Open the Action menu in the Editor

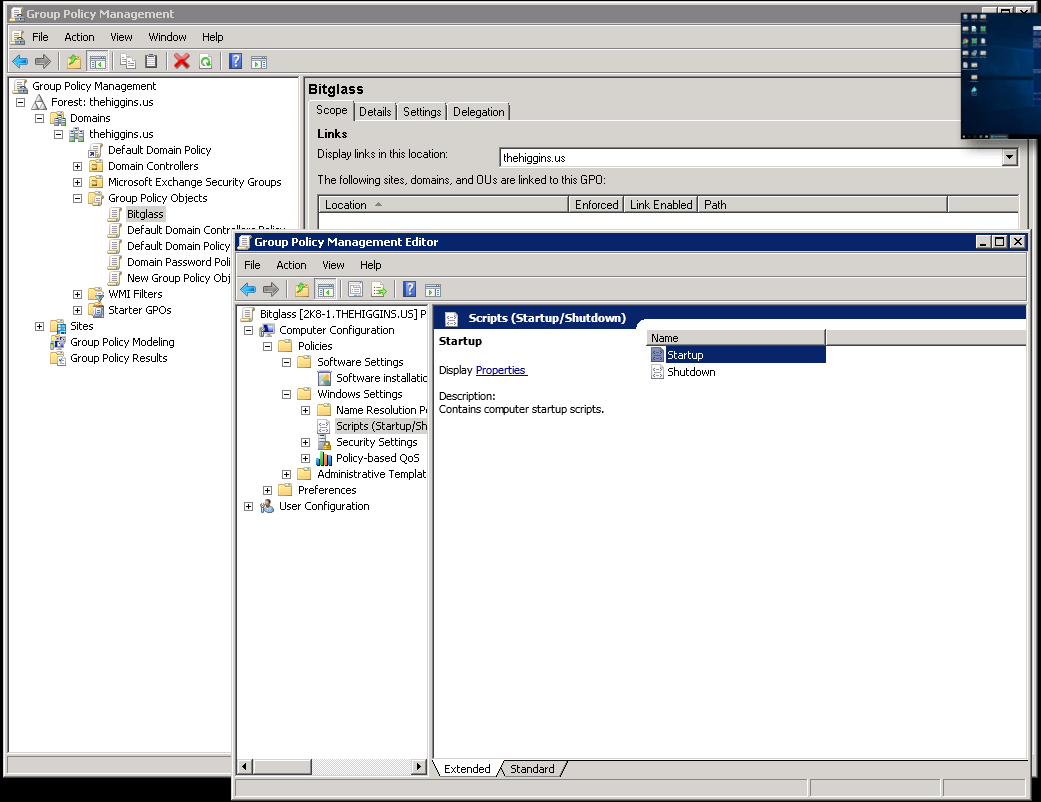291,264
